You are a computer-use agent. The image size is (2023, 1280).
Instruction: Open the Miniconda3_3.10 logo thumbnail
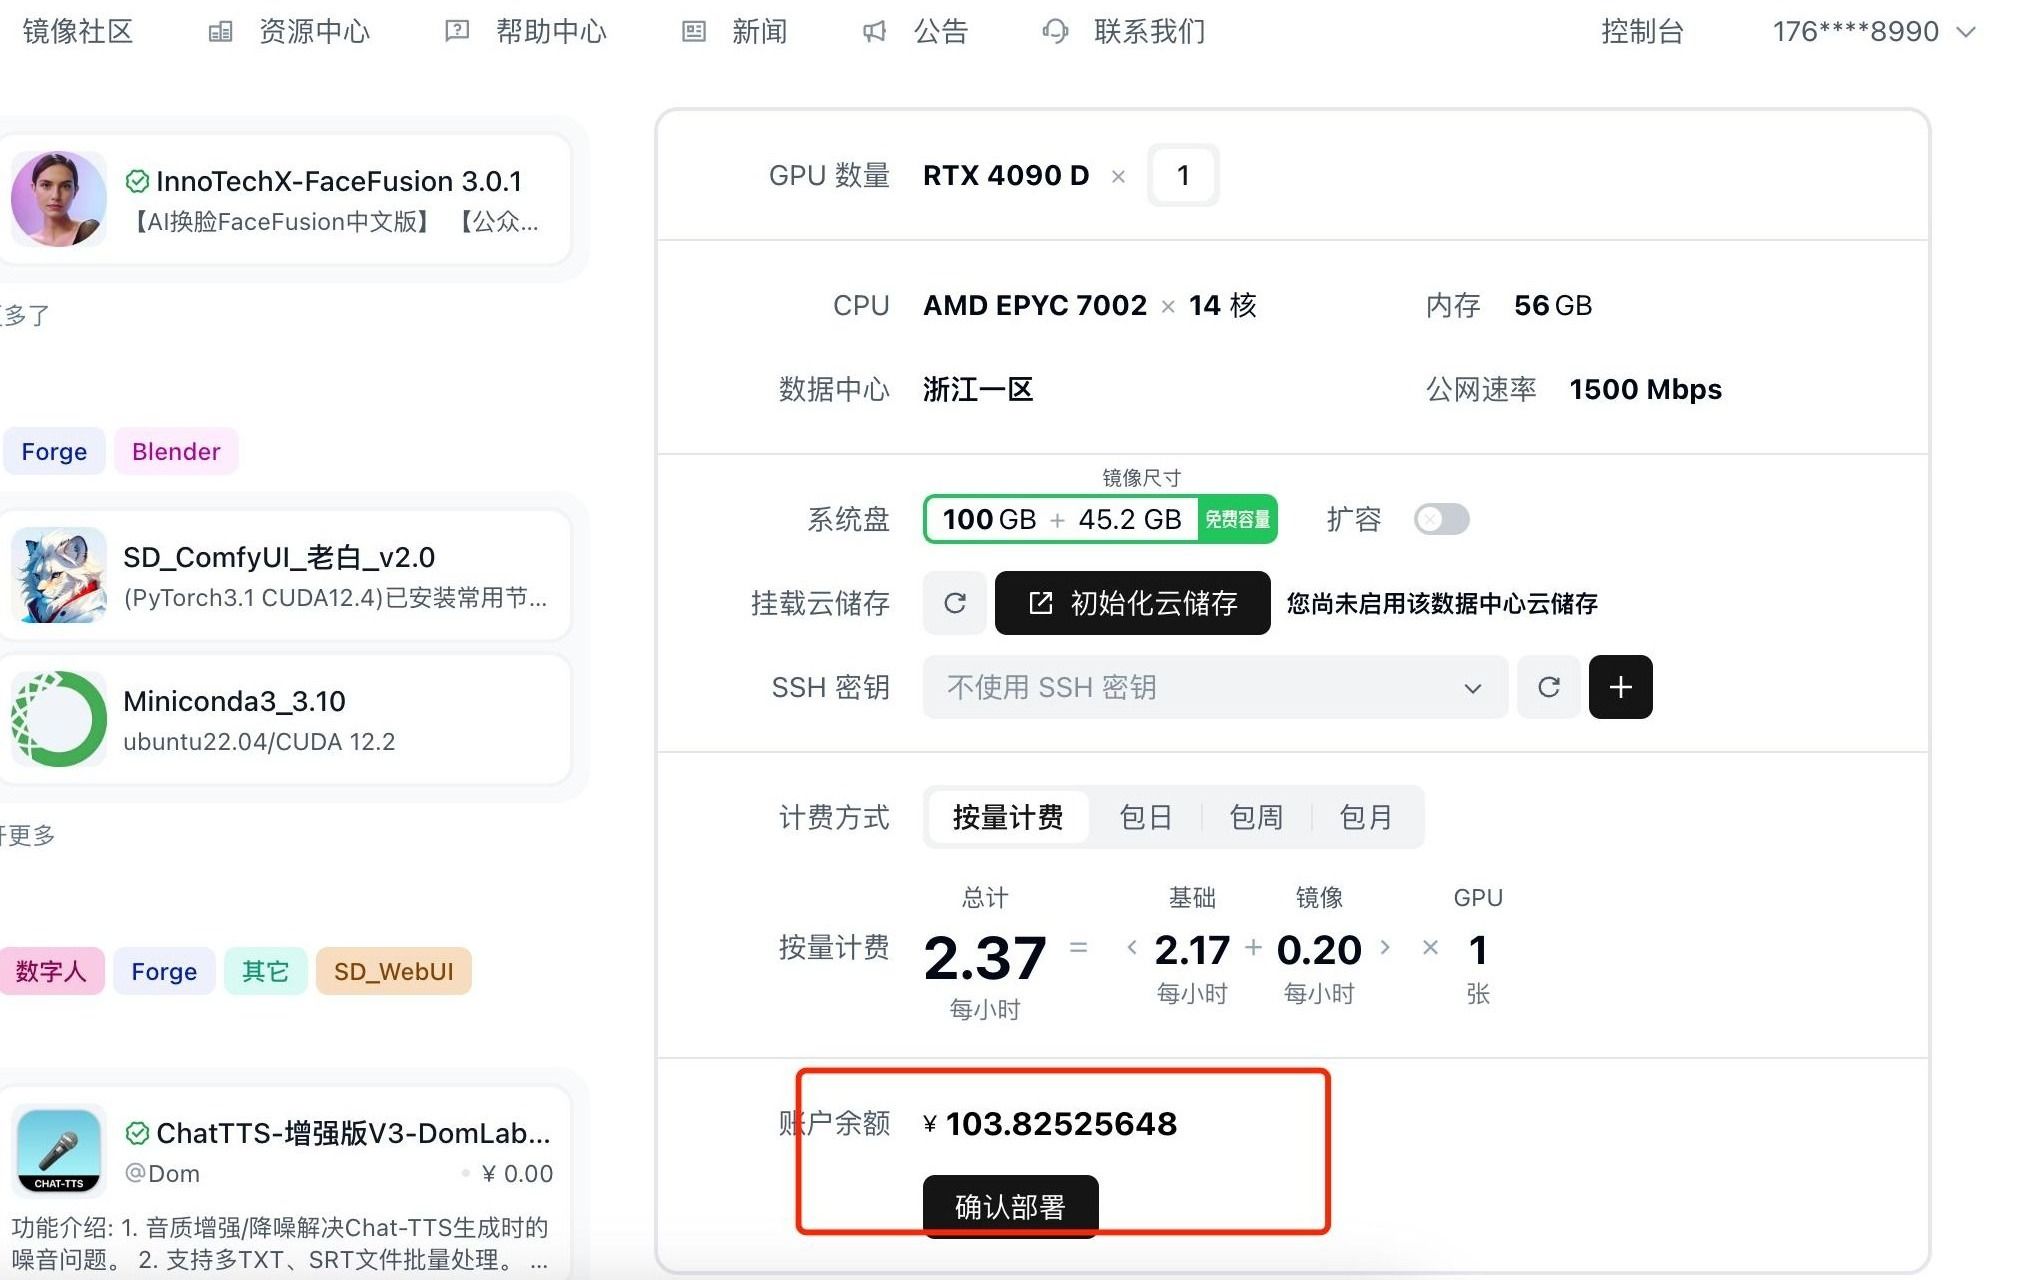coord(59,719)
